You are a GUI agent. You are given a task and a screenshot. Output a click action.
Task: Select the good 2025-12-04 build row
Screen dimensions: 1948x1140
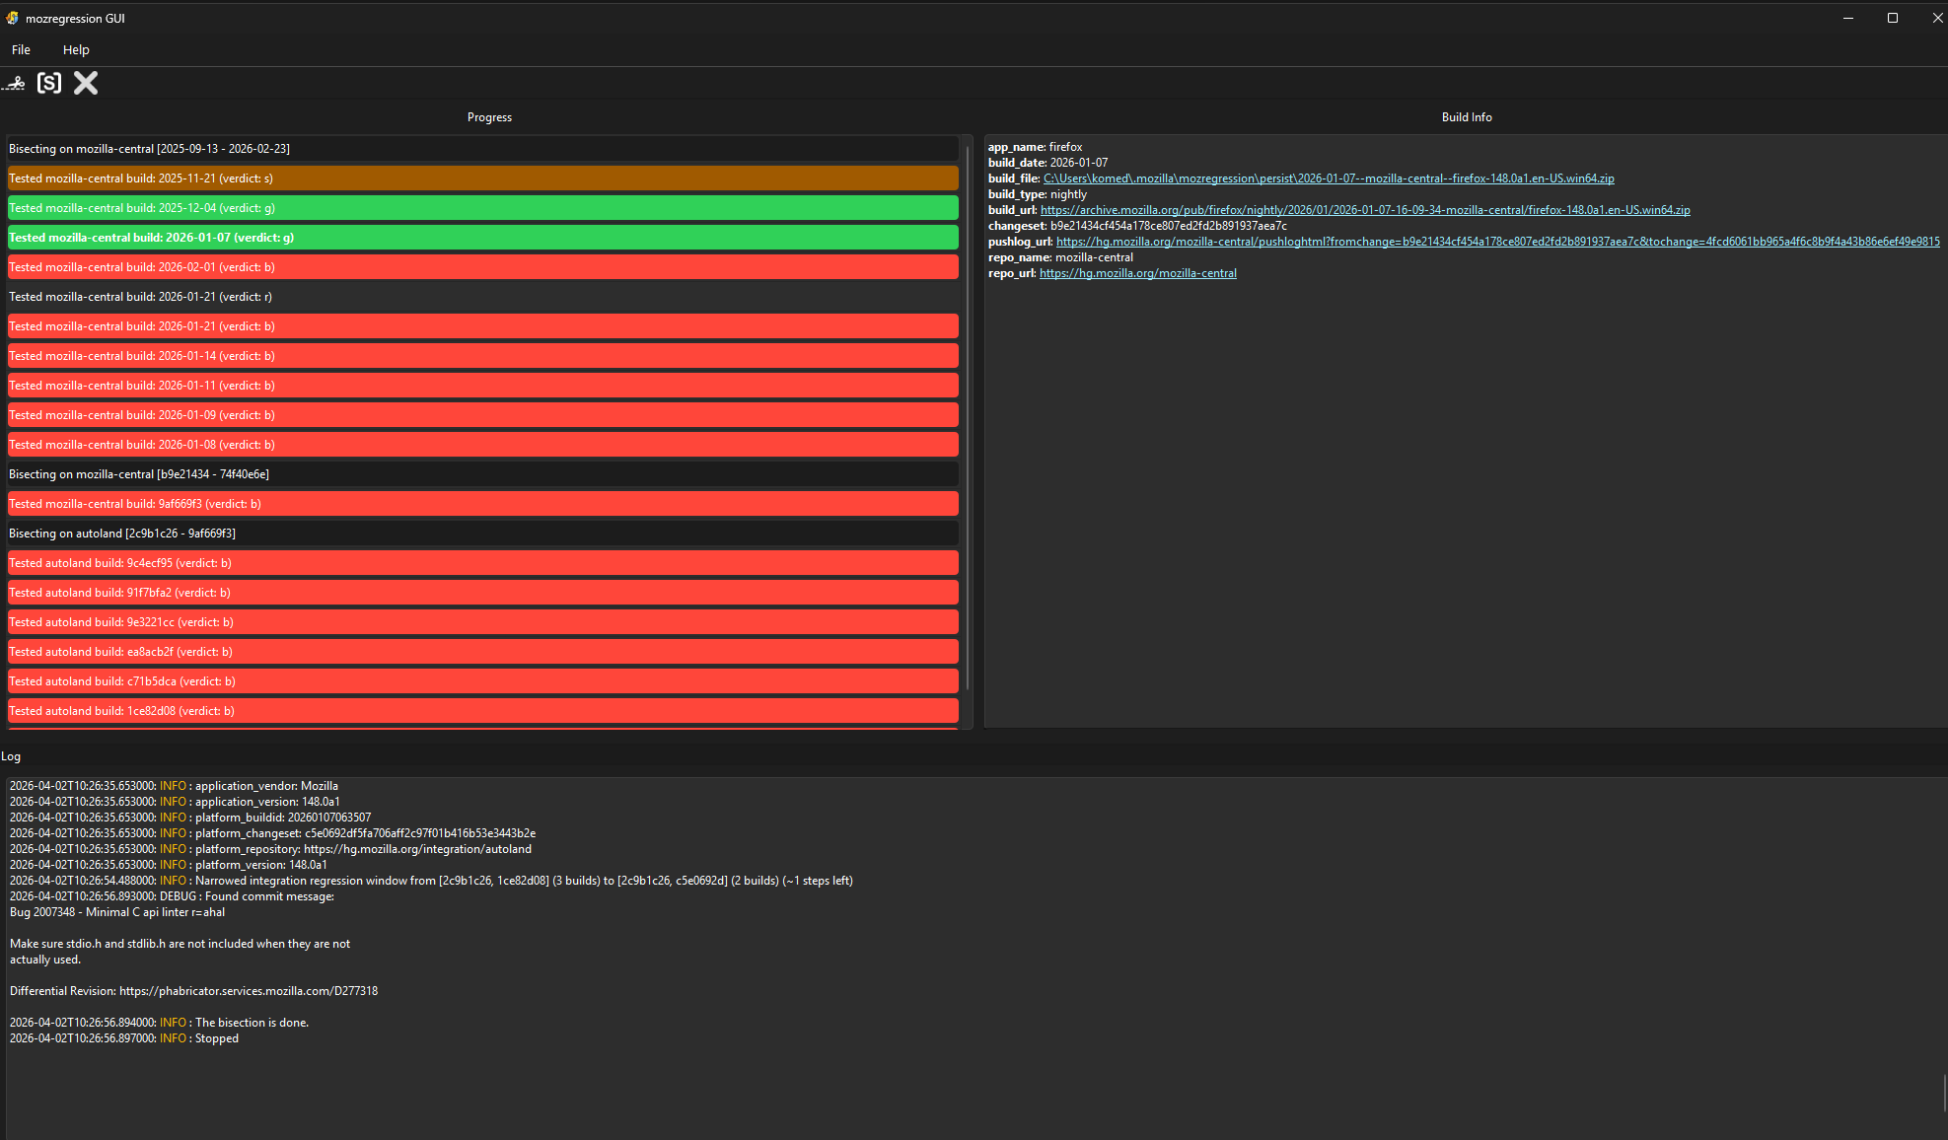tap(483, 208)
